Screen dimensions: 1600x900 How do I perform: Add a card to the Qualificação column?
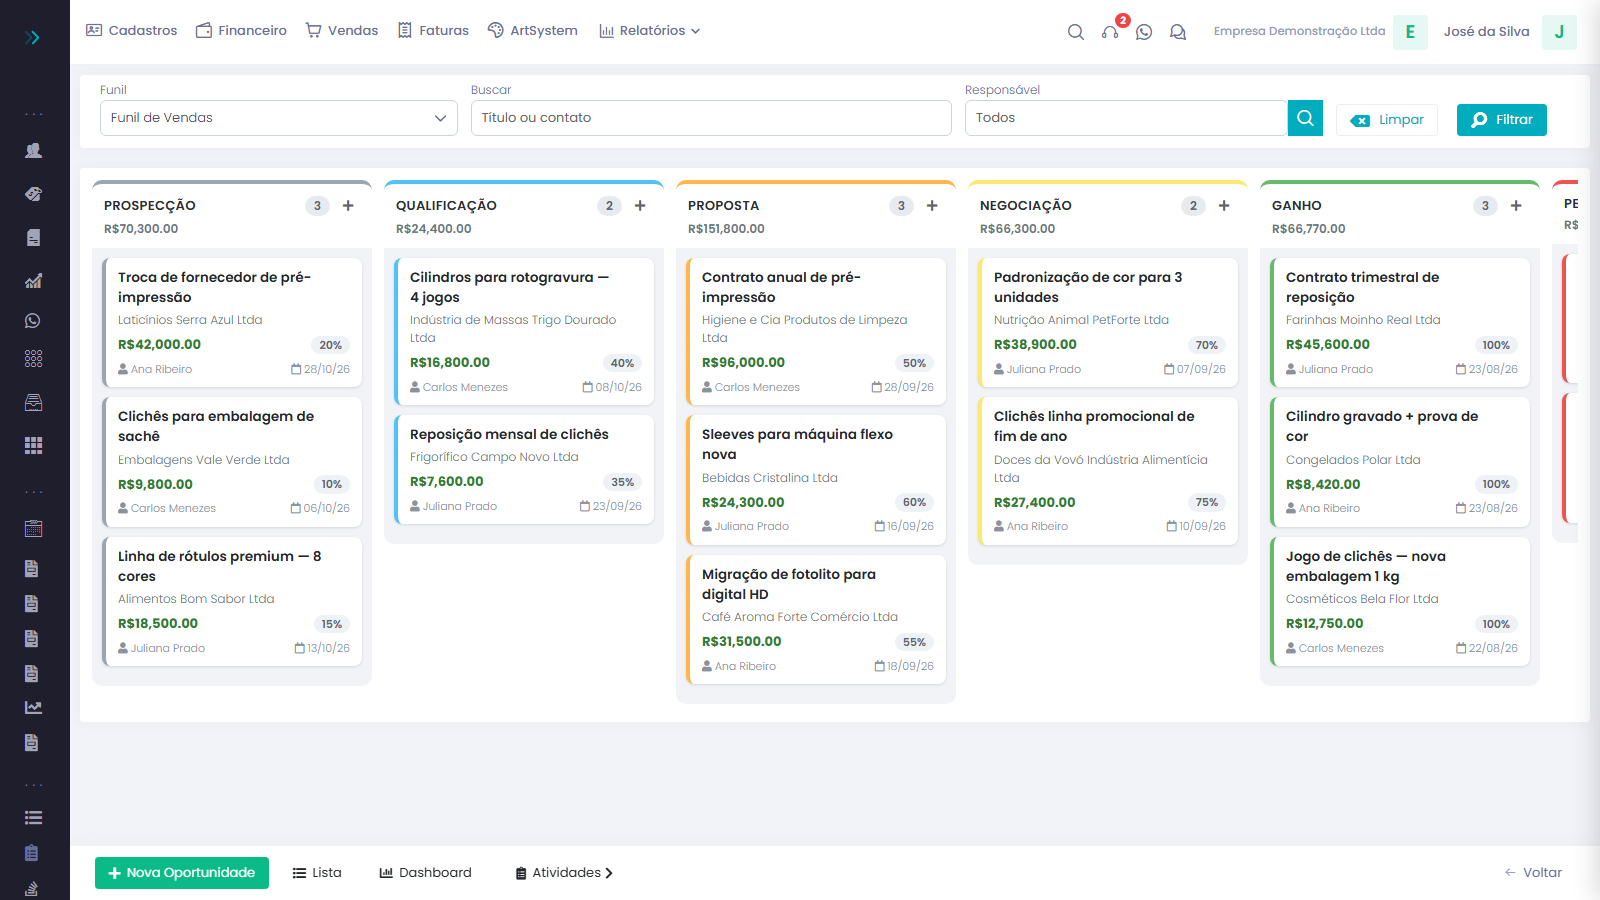click(x=640, y=206)
